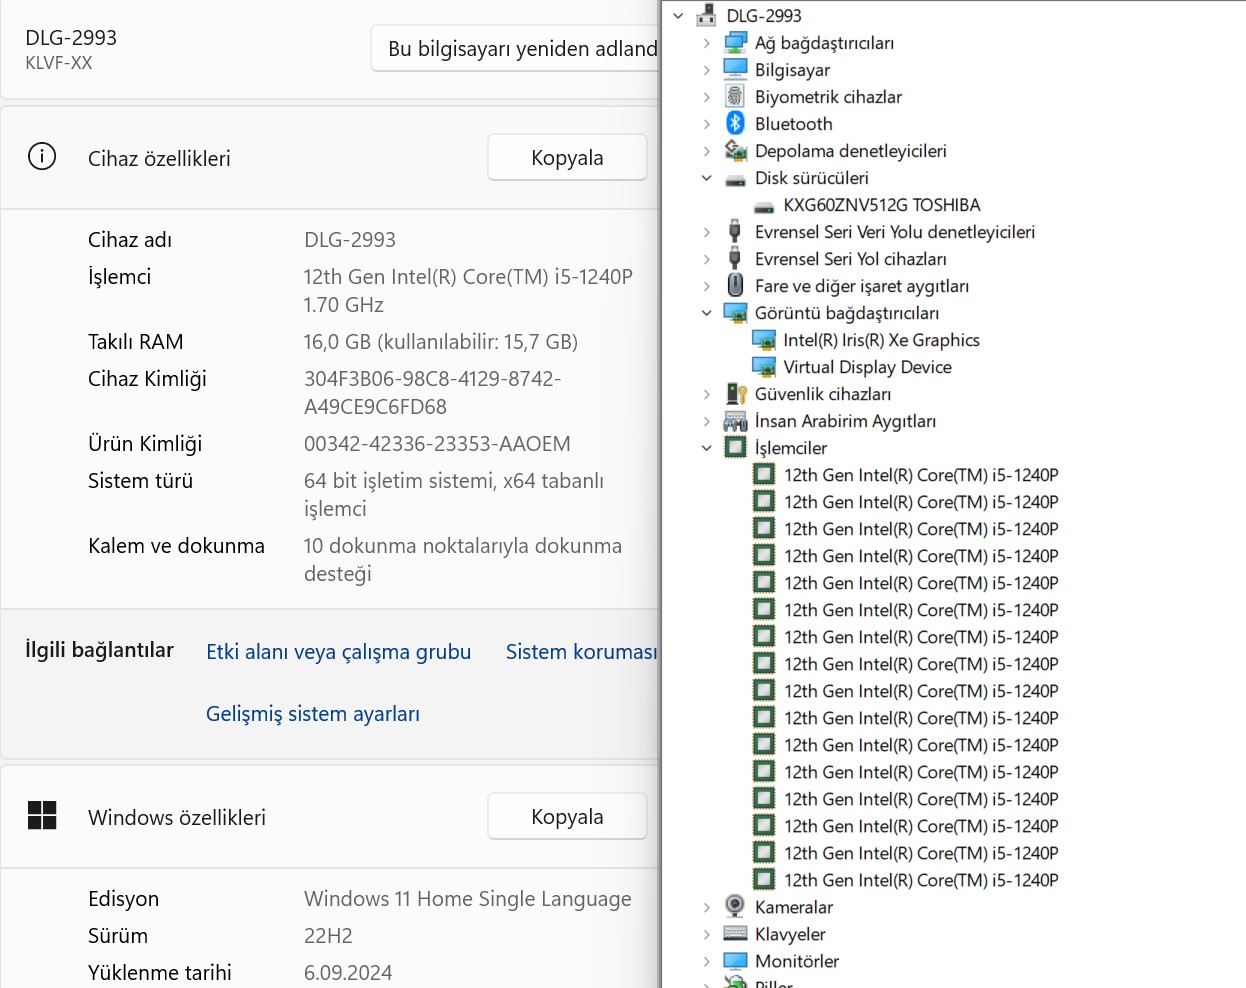Click the '10 dokunma noktalarıyla dokunma desteği' value
This screenshot has height=988, width=1246.
coord(463,559)
